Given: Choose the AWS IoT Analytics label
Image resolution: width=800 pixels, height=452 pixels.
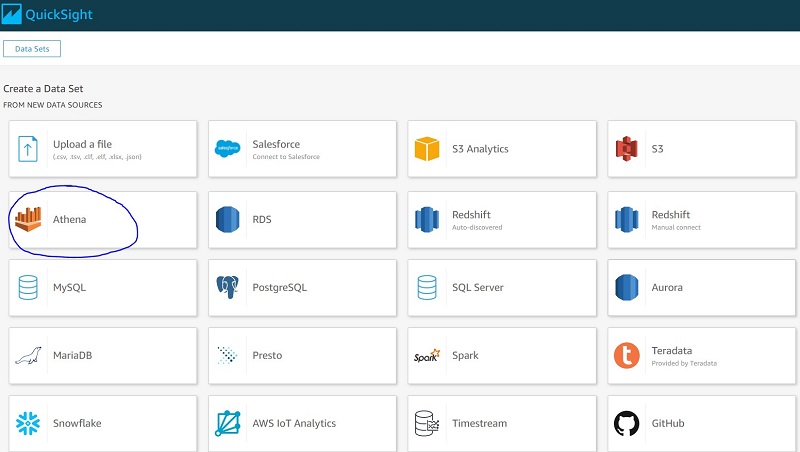Looking at the screenshot, I should [294, 423].
